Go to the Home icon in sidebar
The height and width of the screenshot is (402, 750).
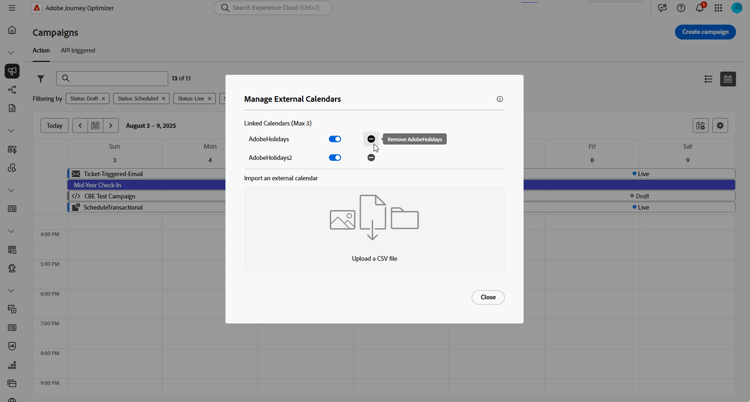click(12, 30)
